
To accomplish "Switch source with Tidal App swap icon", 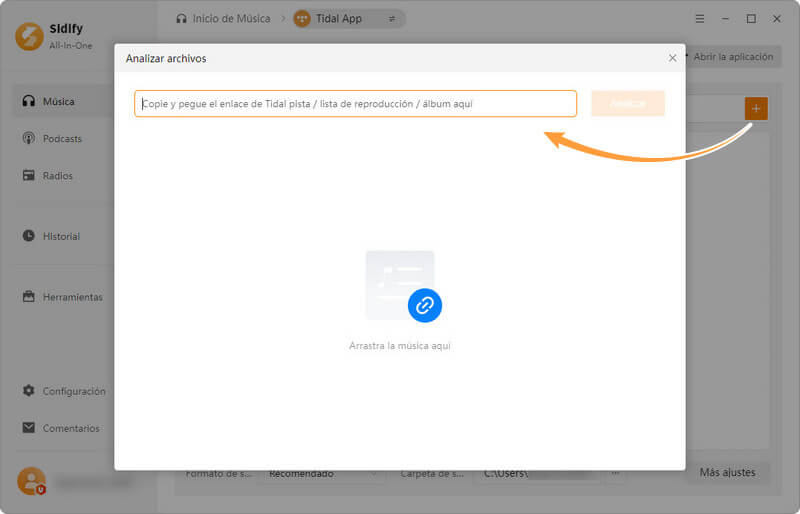I will tap(392, 19).
